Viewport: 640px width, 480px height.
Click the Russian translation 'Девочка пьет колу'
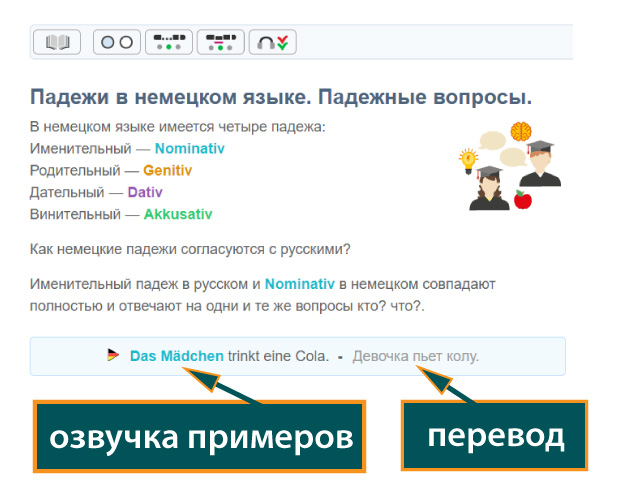click(x=415, y=356)
